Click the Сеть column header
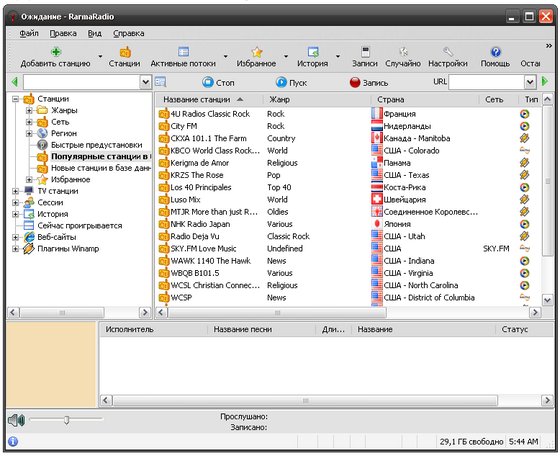The width and height of the screenshot is (560, 456). tap(498, 100)
